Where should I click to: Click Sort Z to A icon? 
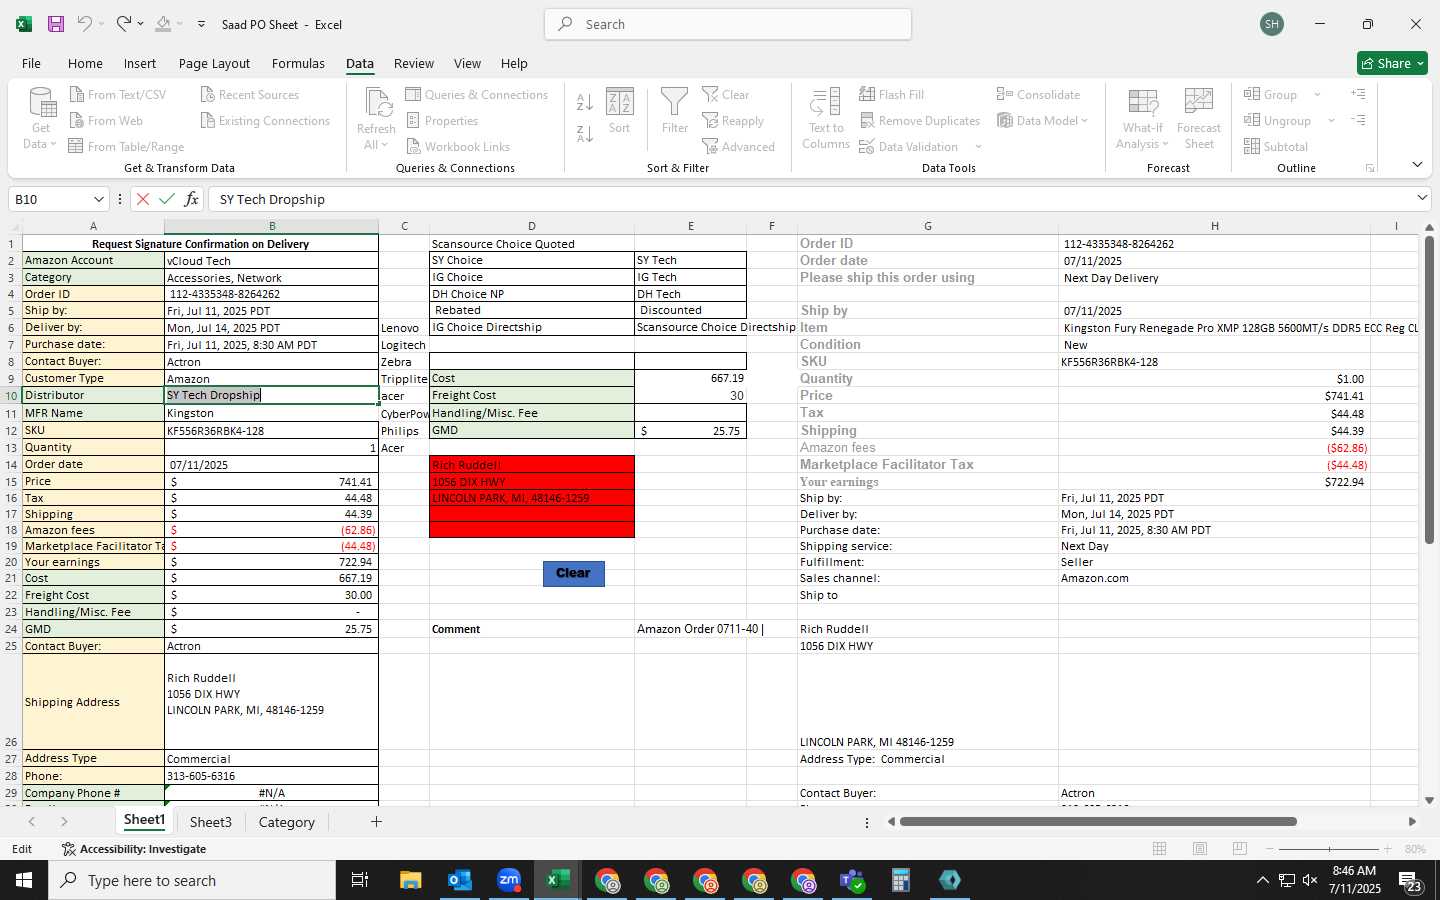click(585, 133)
